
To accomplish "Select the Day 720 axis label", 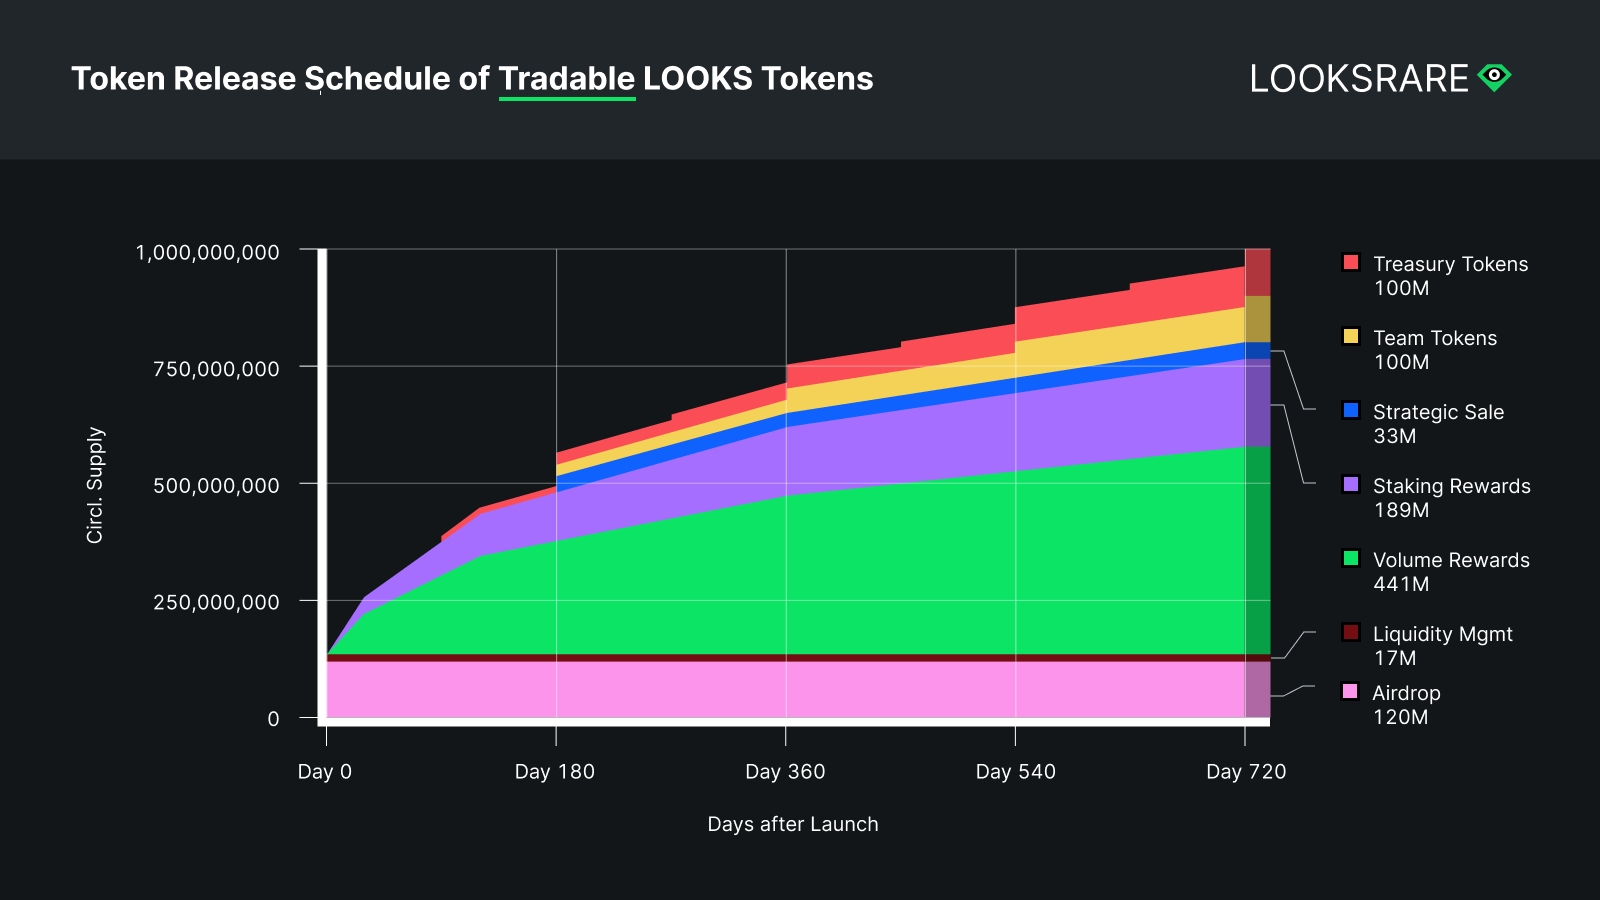I will click(x=1246, y=772).
